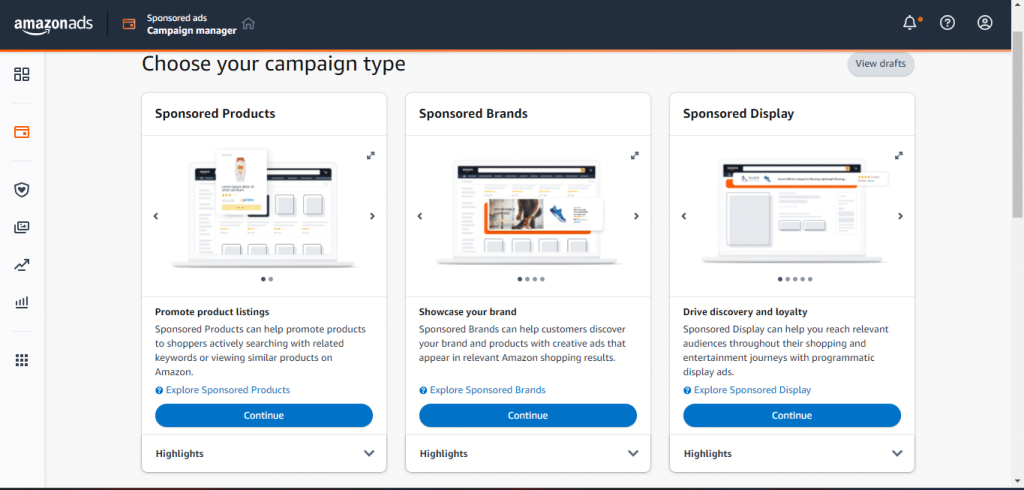Show previous slide in Sponsored Display carousel
The width and height of the screenshot is (1024, 490).
[684, 216]
